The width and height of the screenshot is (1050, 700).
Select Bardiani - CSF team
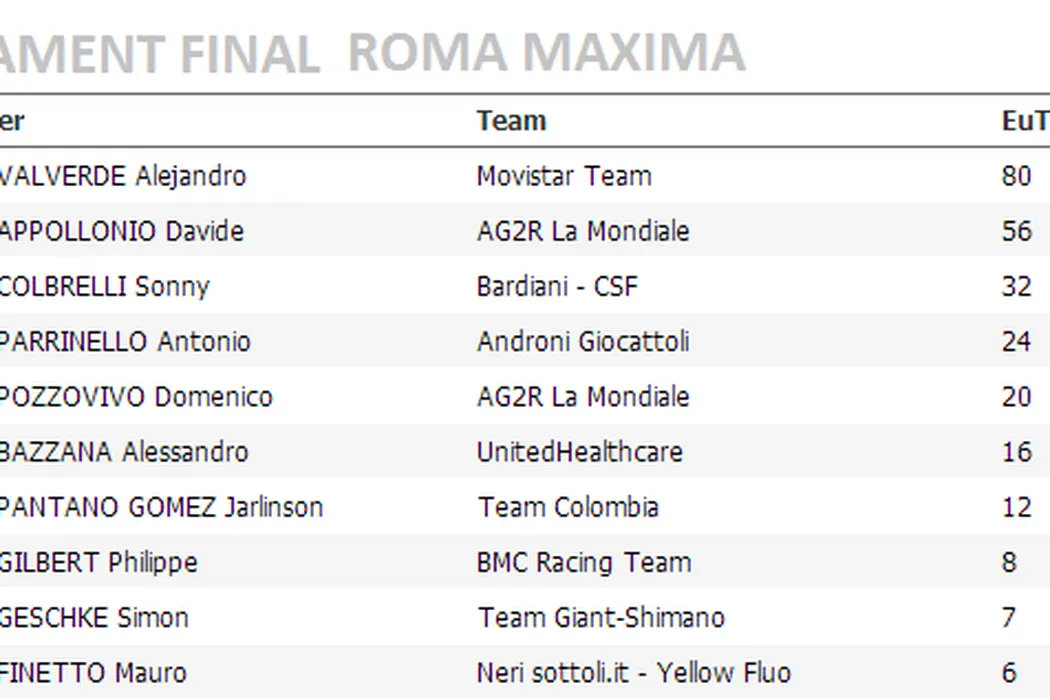[556, 286]
